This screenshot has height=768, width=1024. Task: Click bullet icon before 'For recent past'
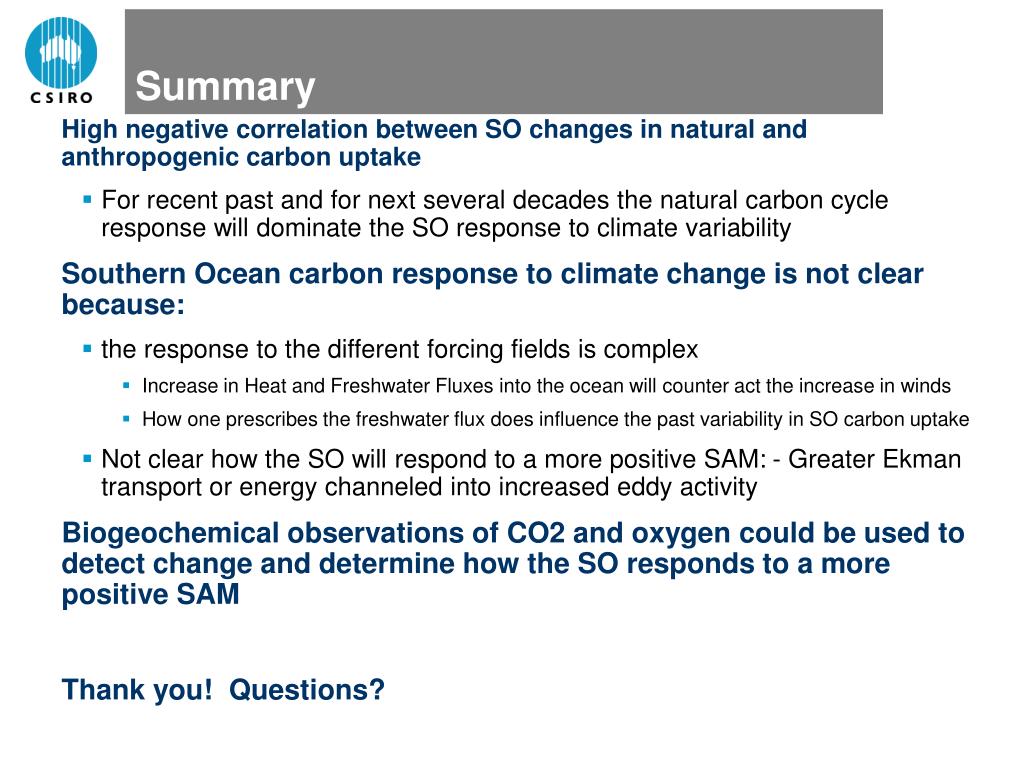(88, 199)
